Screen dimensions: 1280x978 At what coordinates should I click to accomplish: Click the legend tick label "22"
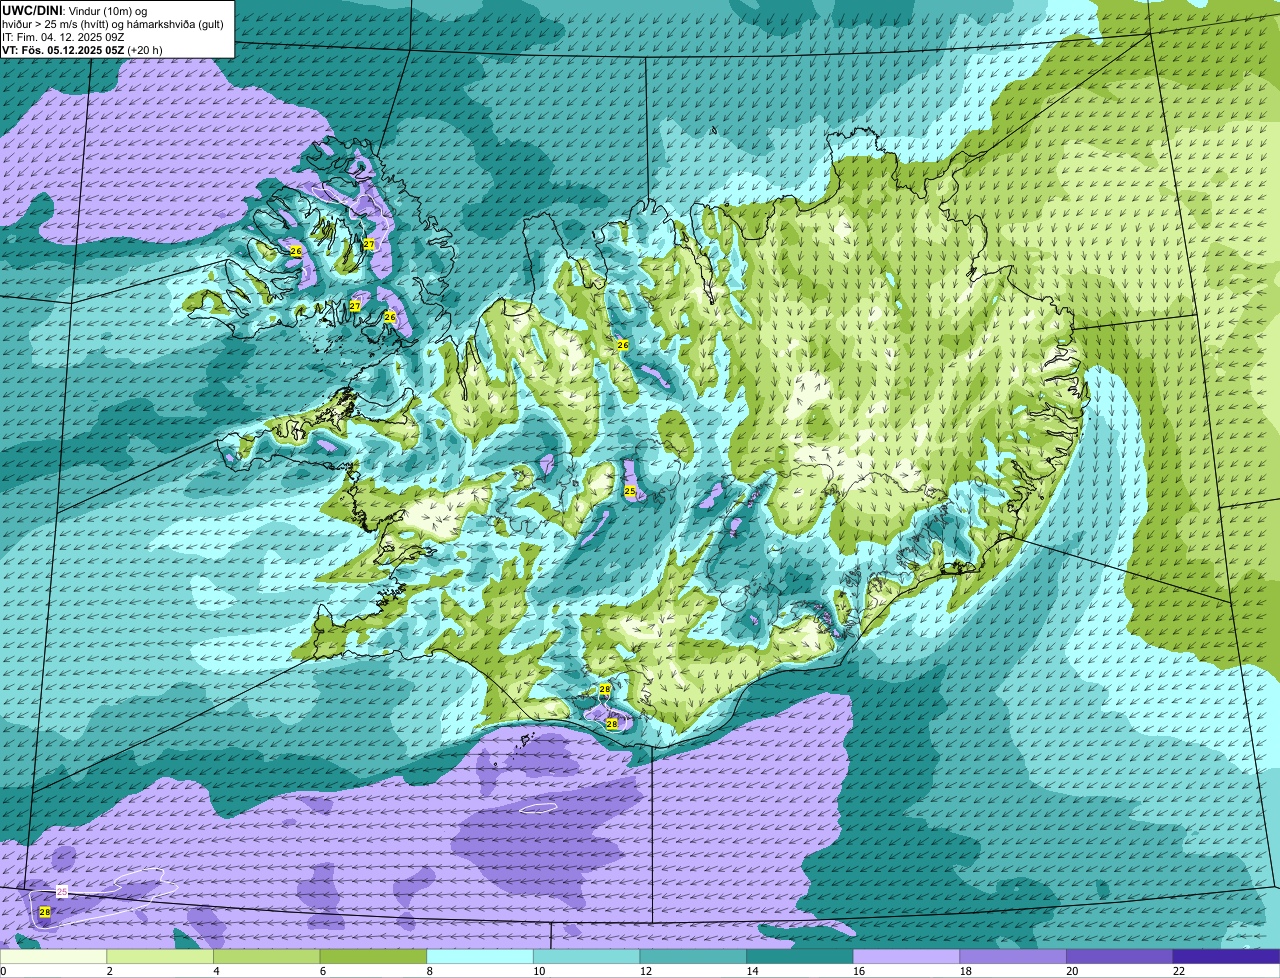1179,971
